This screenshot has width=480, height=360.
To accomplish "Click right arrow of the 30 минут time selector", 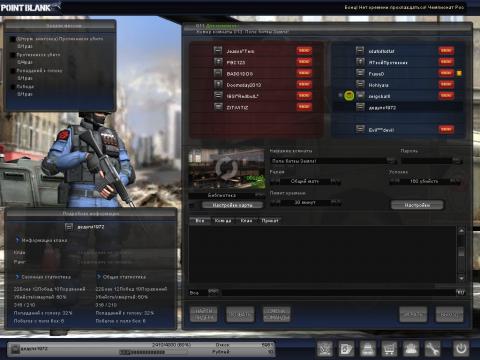I will pos(335,202).
